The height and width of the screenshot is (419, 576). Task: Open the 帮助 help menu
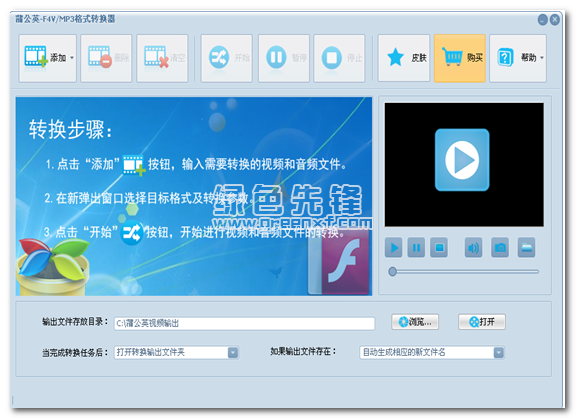click(x=518, y=58)
